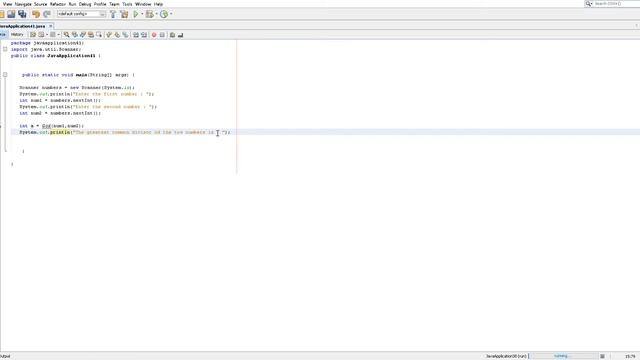
Task: Collapse the main method code fold
Action: tap(5, 75)
